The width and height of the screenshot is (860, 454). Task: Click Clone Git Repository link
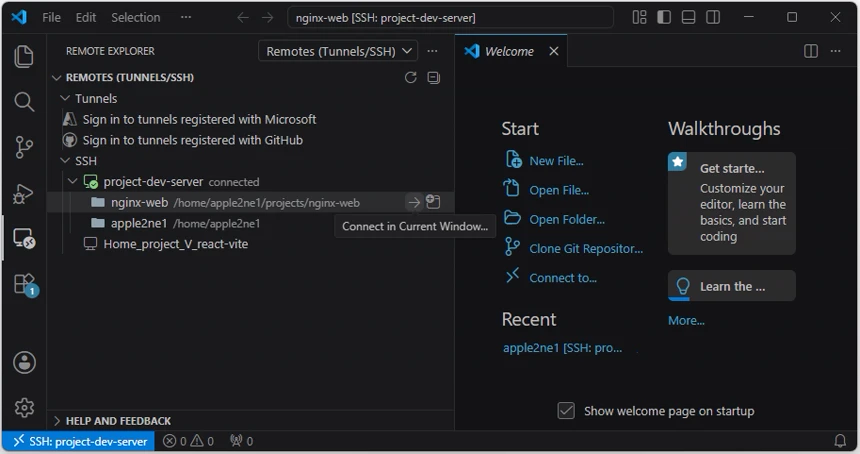click(586, 248)
